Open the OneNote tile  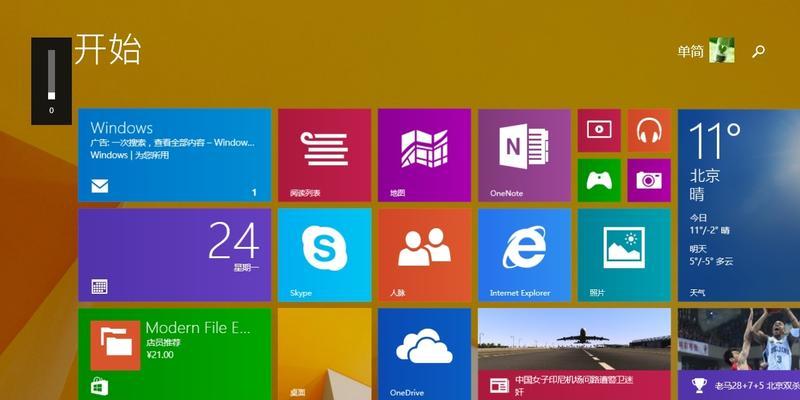pyautogui.click(x=524, y=155)
